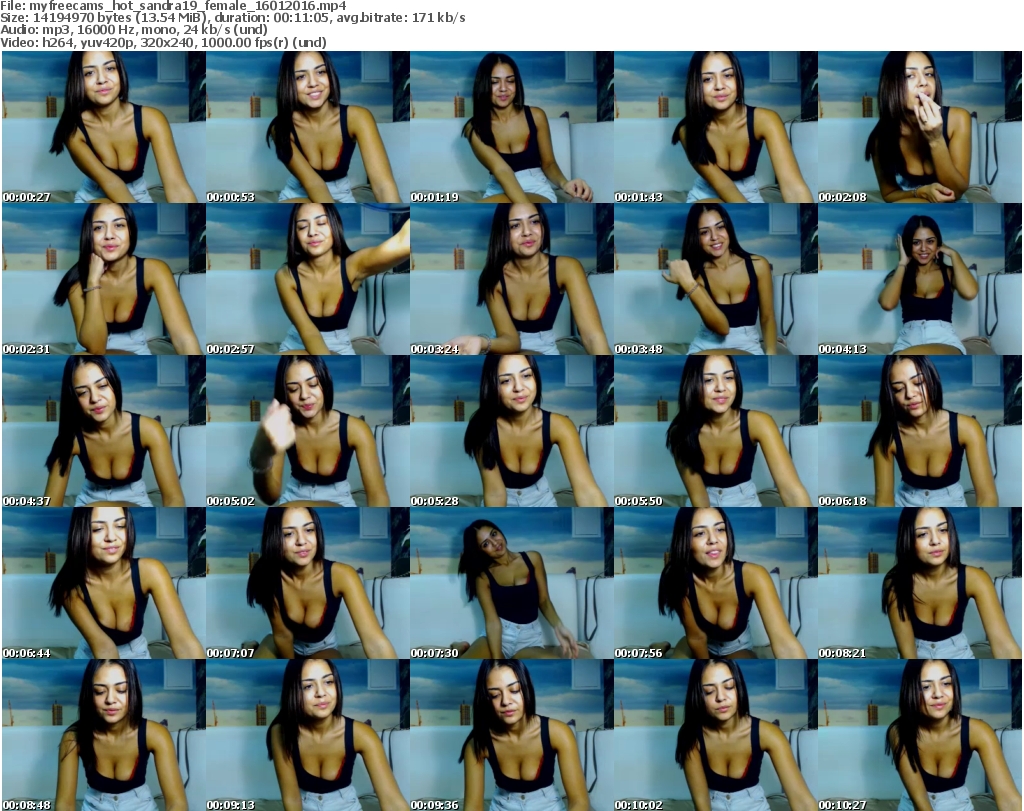Click the thumbnail stamped 00:01:19

point(512,127)
